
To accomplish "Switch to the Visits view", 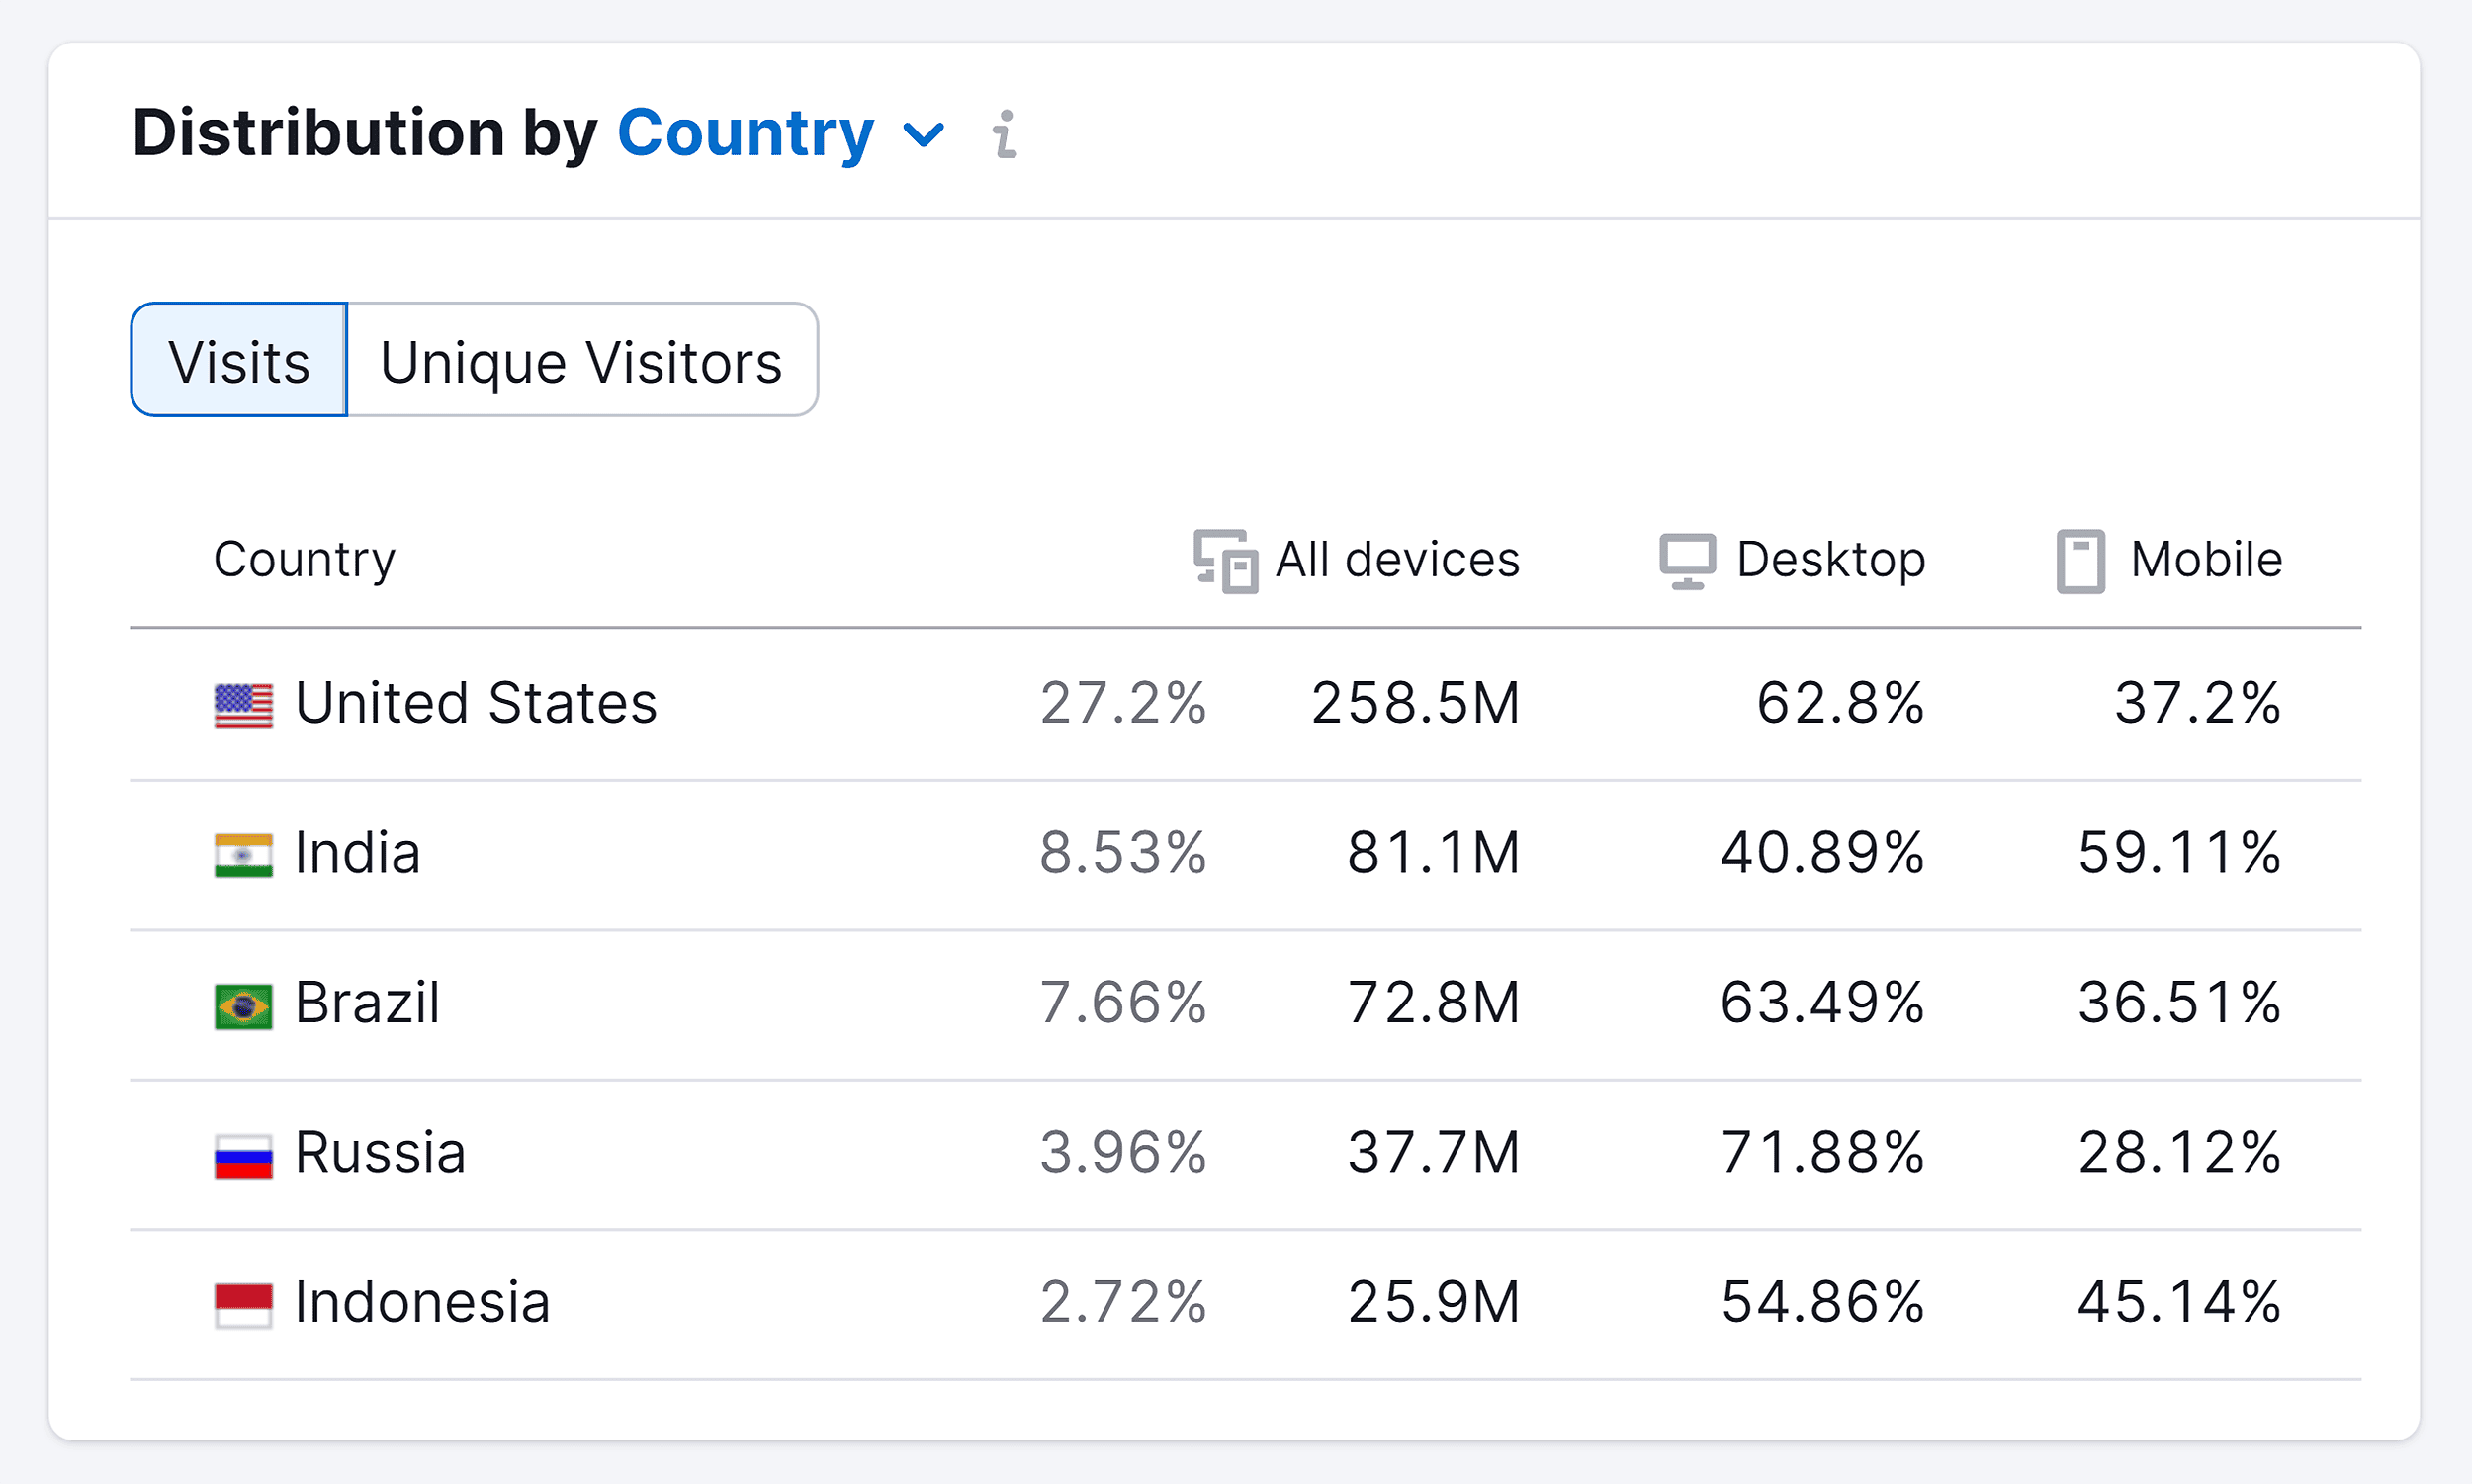I will pyautogui.click(x=239, y=361).
